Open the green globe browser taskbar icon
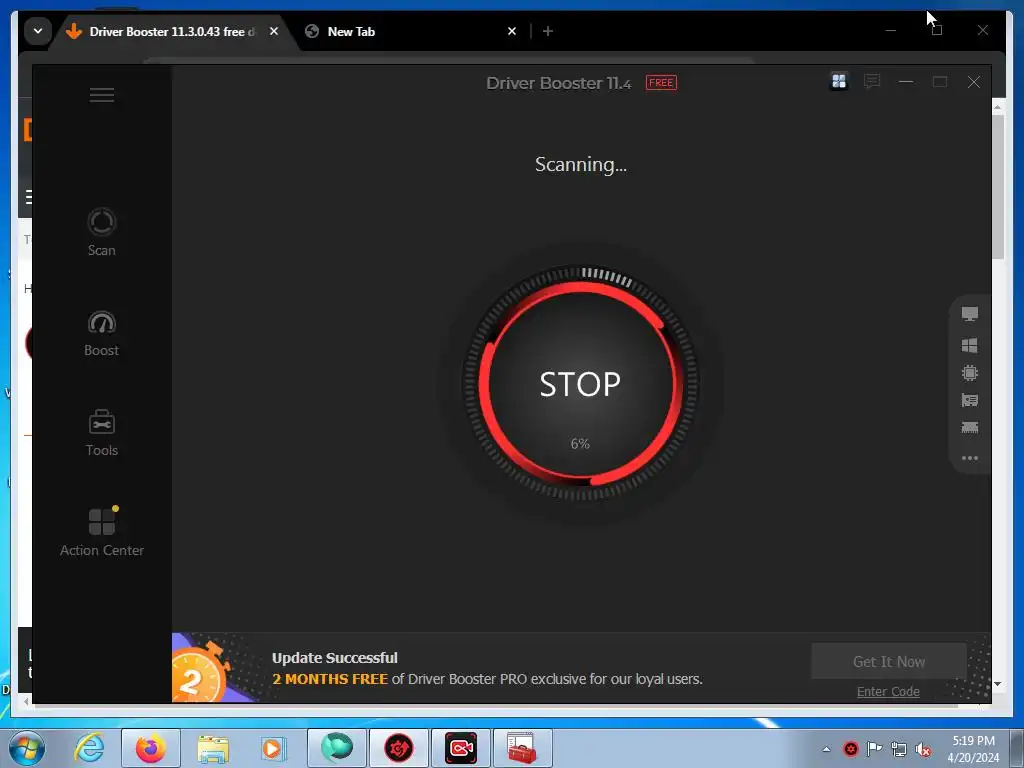This screenshot has width=1024, height=768. 337,748
